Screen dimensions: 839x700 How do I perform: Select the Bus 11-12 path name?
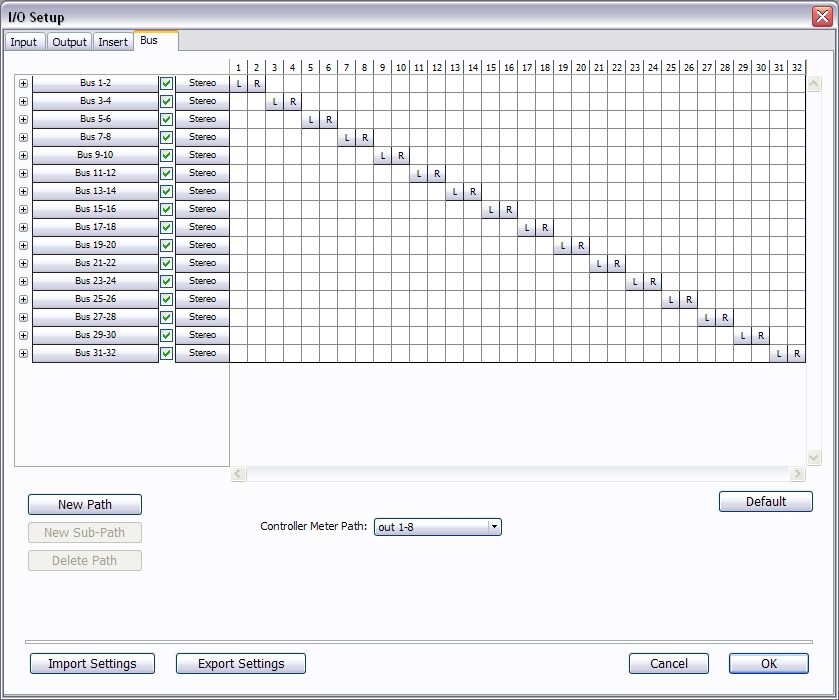tap(95, 173)
